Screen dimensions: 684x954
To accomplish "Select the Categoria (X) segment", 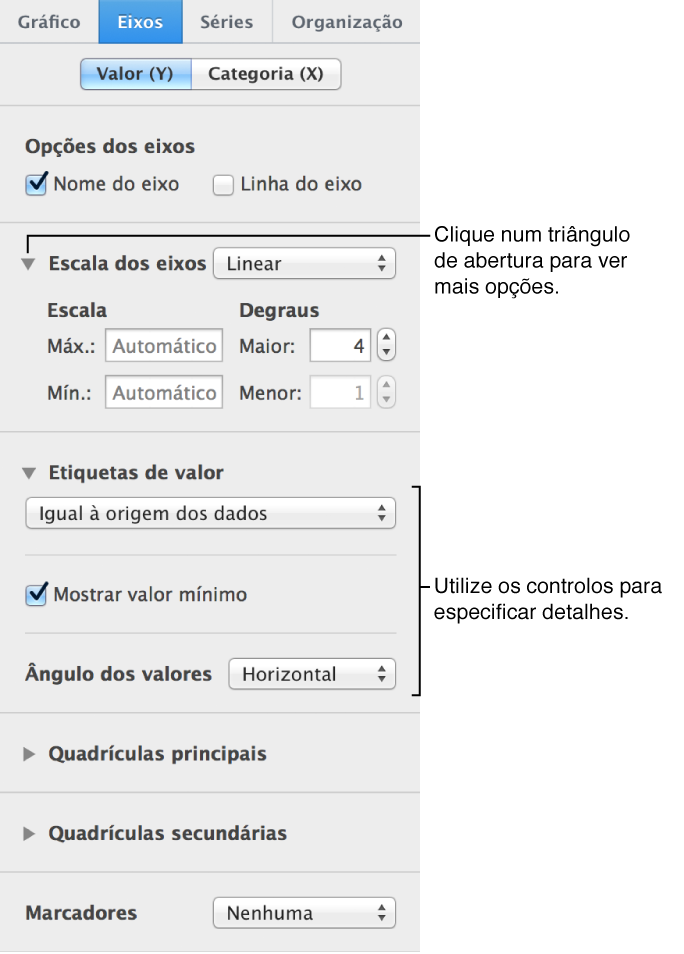I will tap(266, 74).
